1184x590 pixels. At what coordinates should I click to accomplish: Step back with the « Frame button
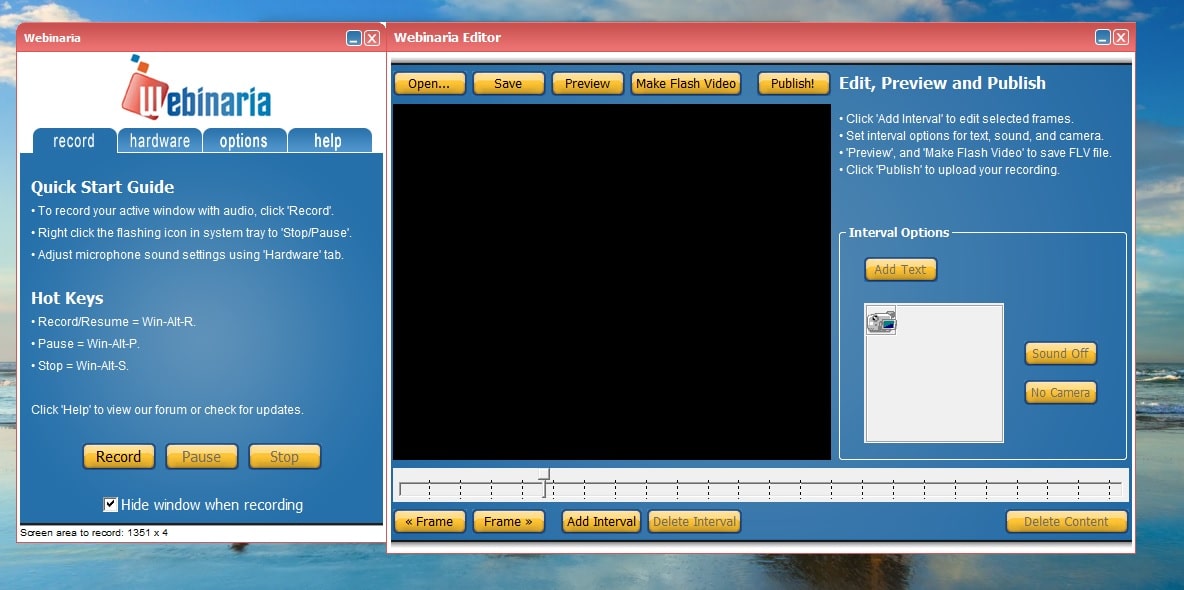pos(429,521)
